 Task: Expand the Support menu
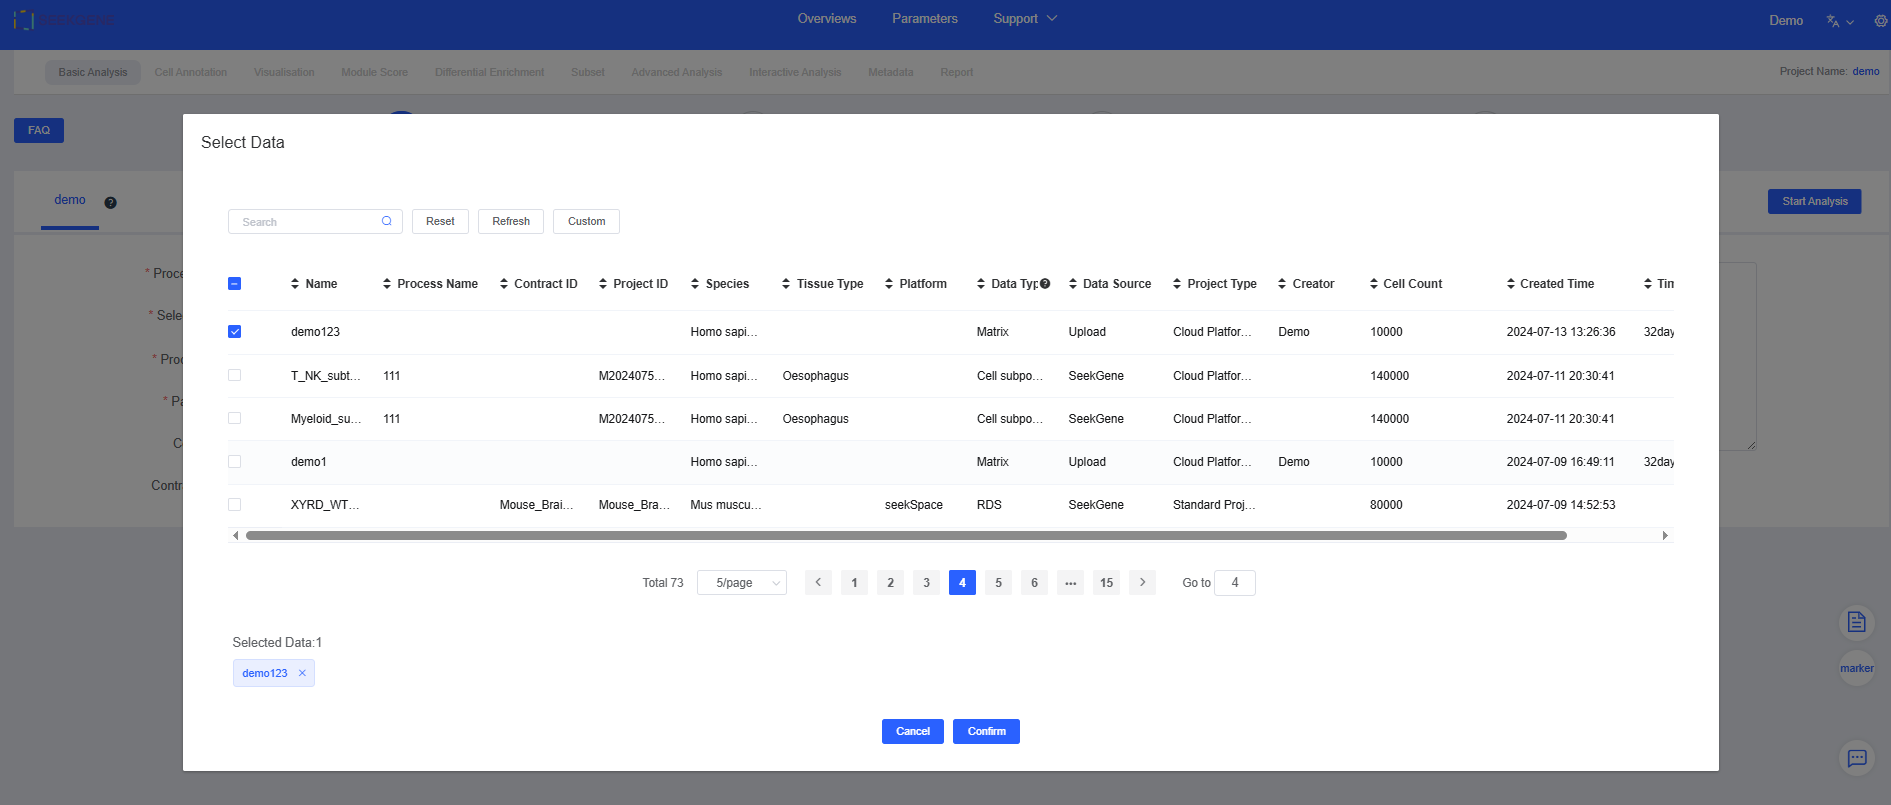(x=1024, y=19)
